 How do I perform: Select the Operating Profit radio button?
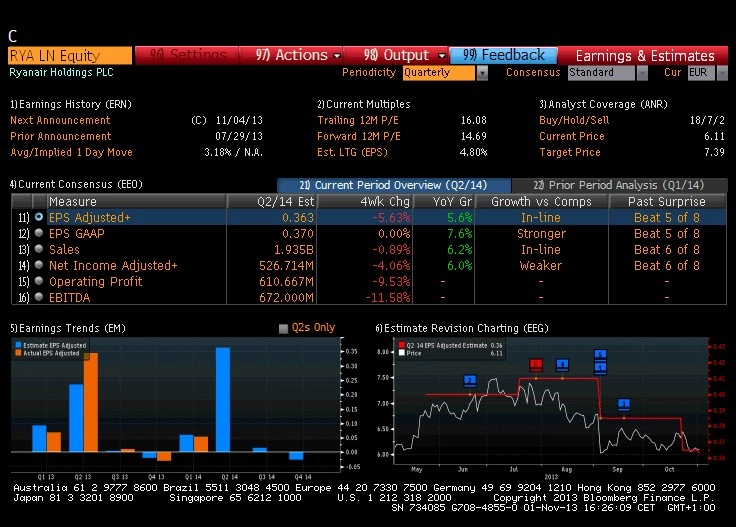(x=39, y=281)
